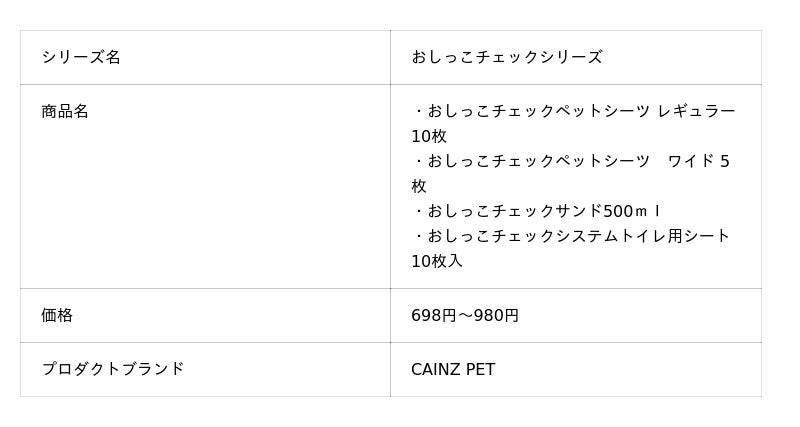This screenshot has height=427, width=800.
Task: Click the lone 枚 character below the Wide line
Action: pos(419,186)
